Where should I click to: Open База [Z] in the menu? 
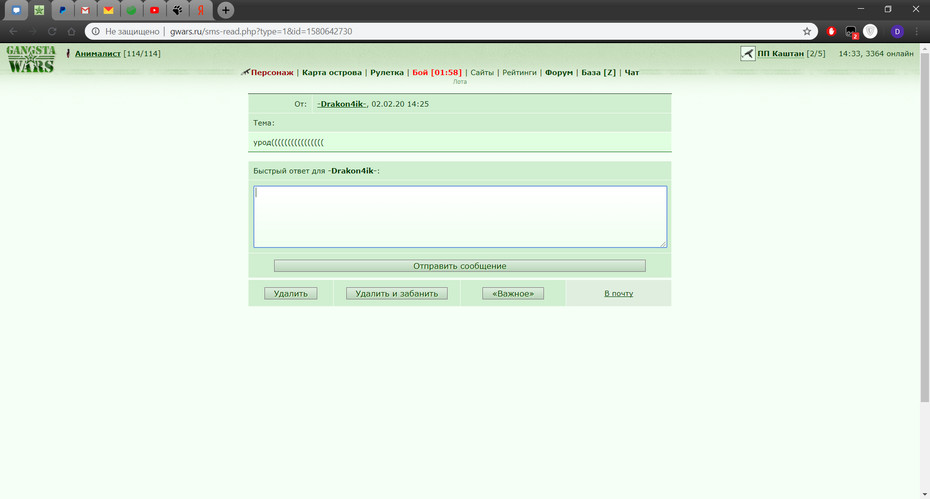coord(598,72)
